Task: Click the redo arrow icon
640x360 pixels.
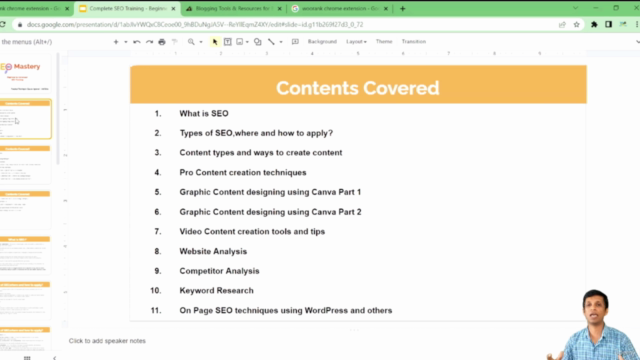Action: point(149,42)
